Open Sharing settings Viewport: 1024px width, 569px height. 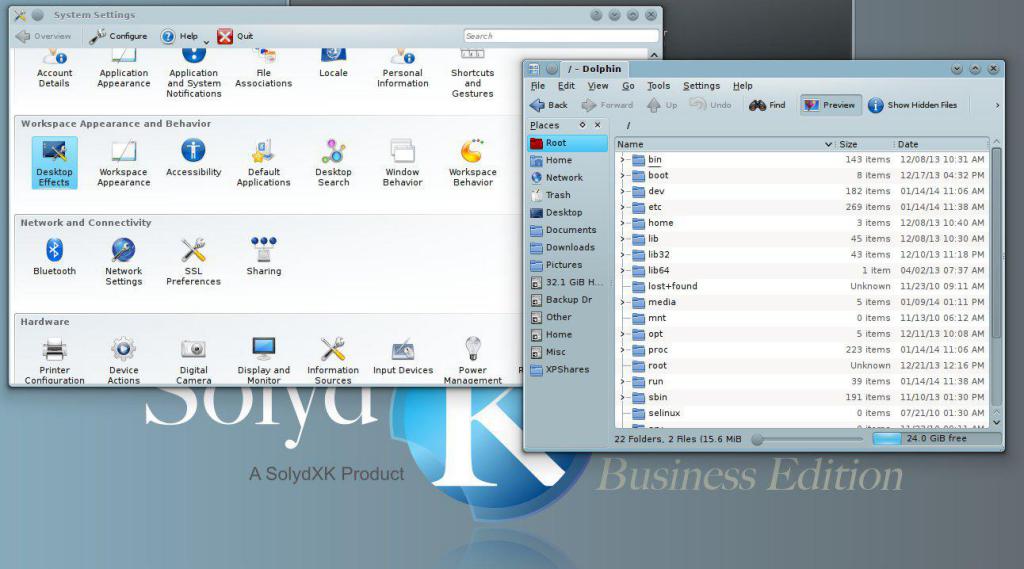[x=264, y=256]
